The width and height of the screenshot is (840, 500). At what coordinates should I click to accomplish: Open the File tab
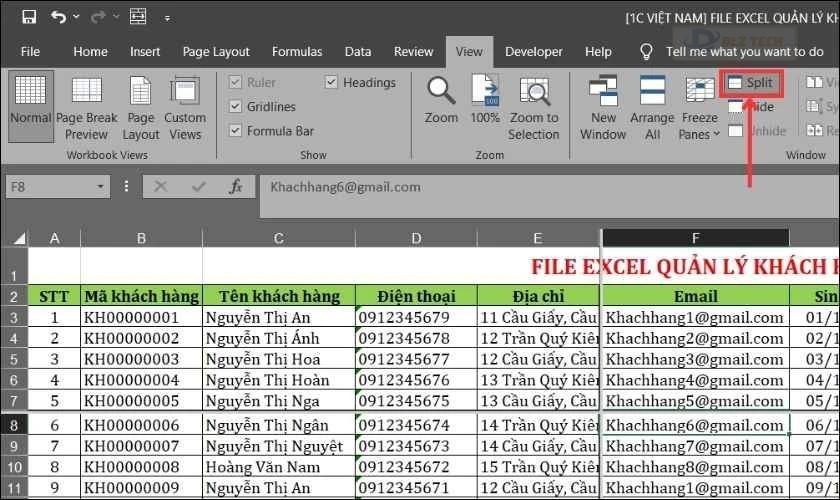tap(30, 51)
